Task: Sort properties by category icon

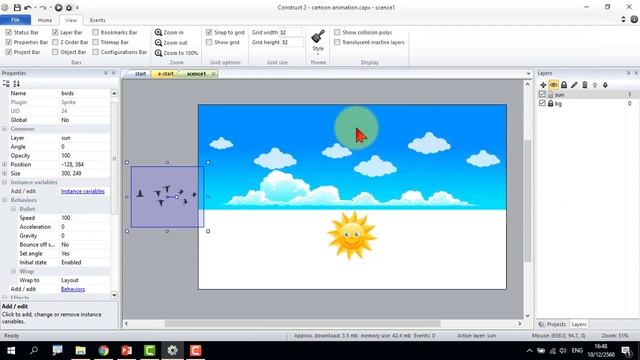Action: (x=6, y=83)
